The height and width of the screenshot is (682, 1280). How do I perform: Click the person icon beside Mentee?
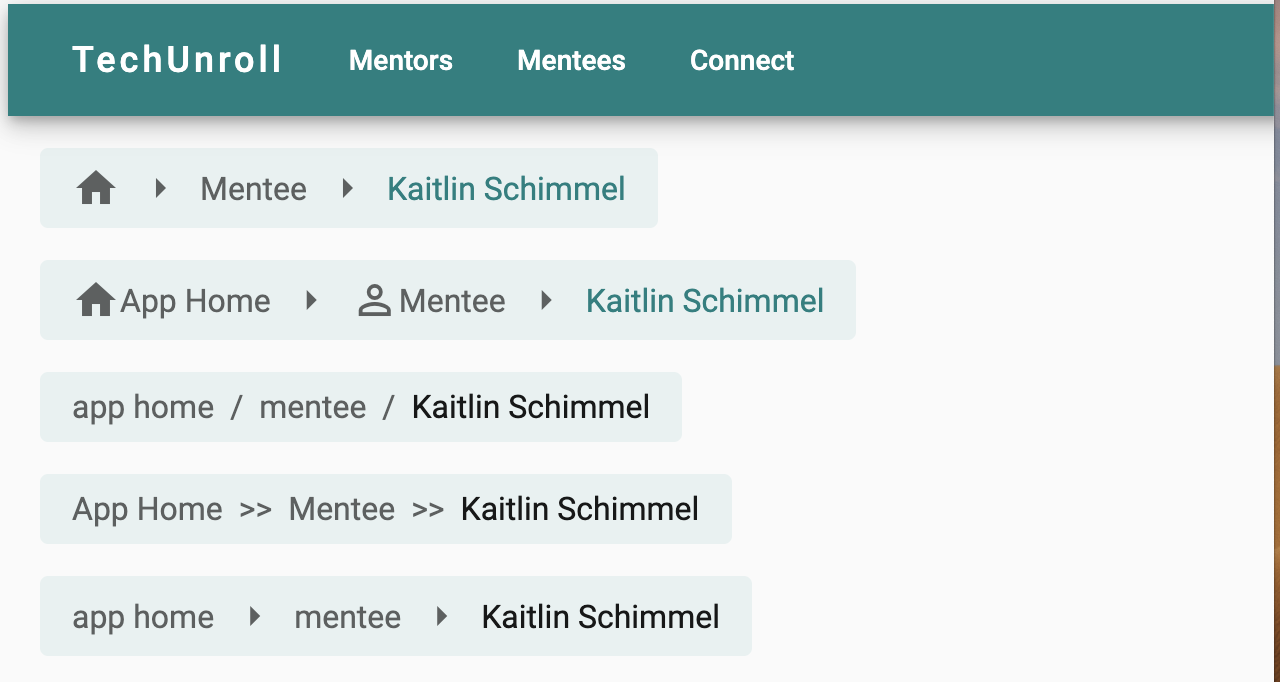[x=374, y=300]
